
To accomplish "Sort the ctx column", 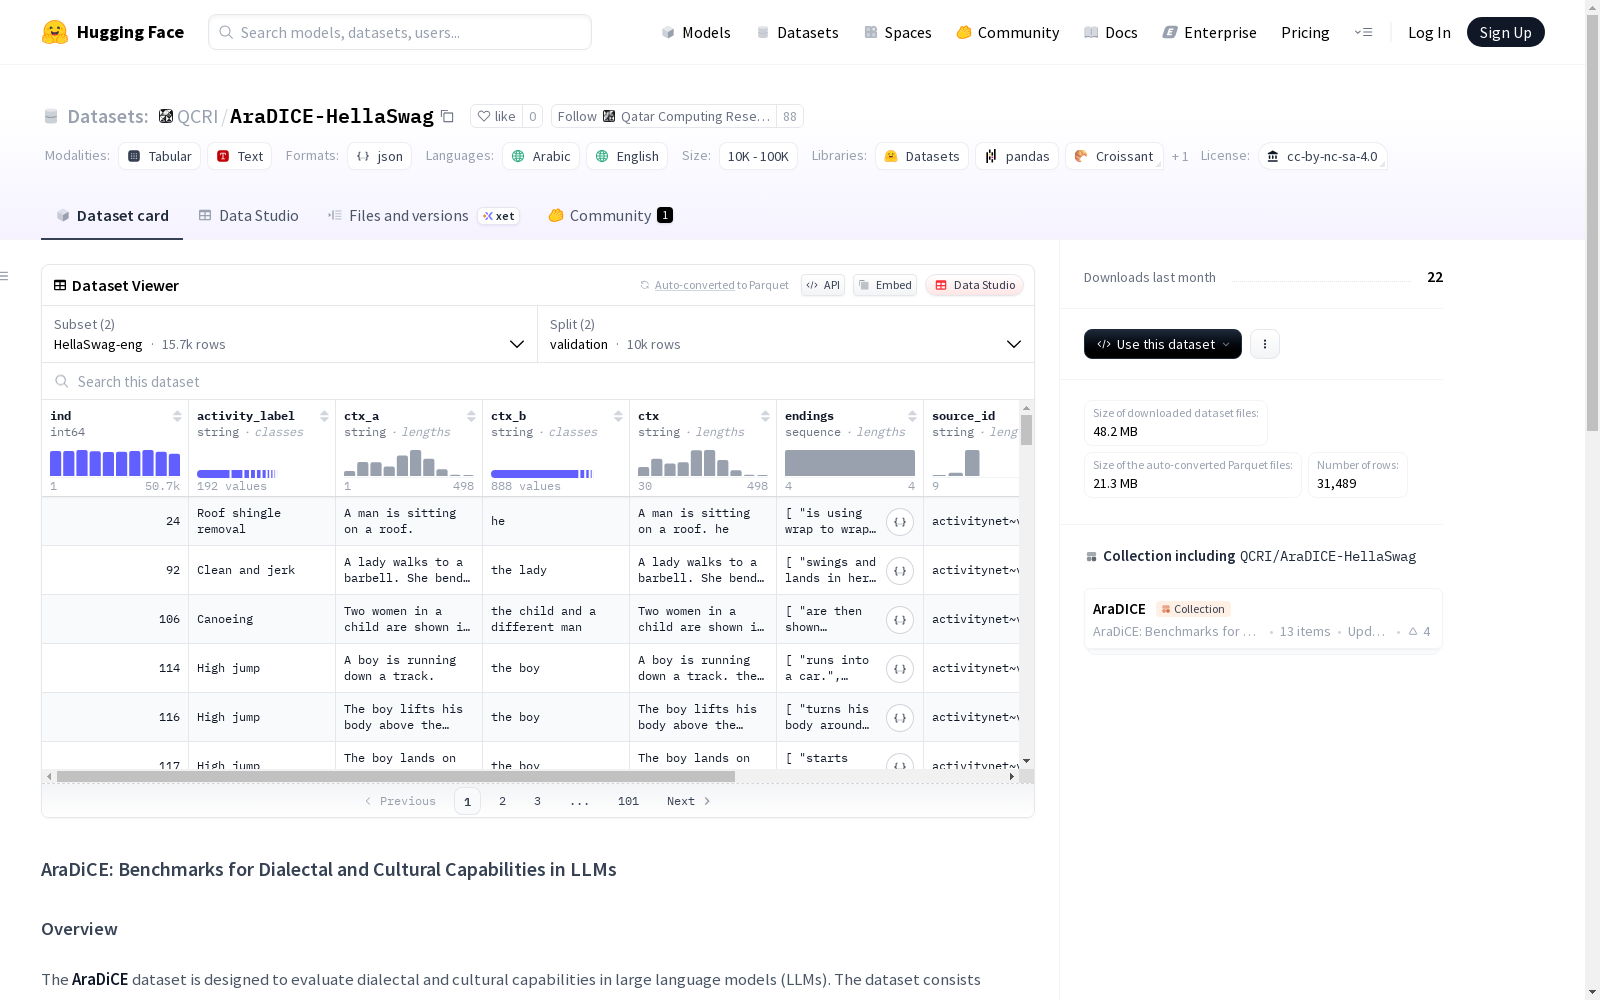I will tap(765, 416).
